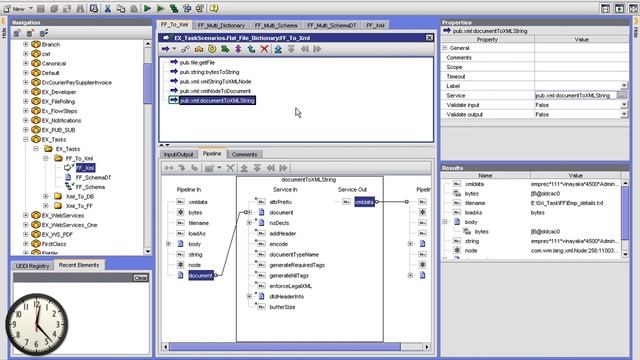Switch to the FF_Xml editor tab
The image size is (640, 360).
(x=375, y=25)
